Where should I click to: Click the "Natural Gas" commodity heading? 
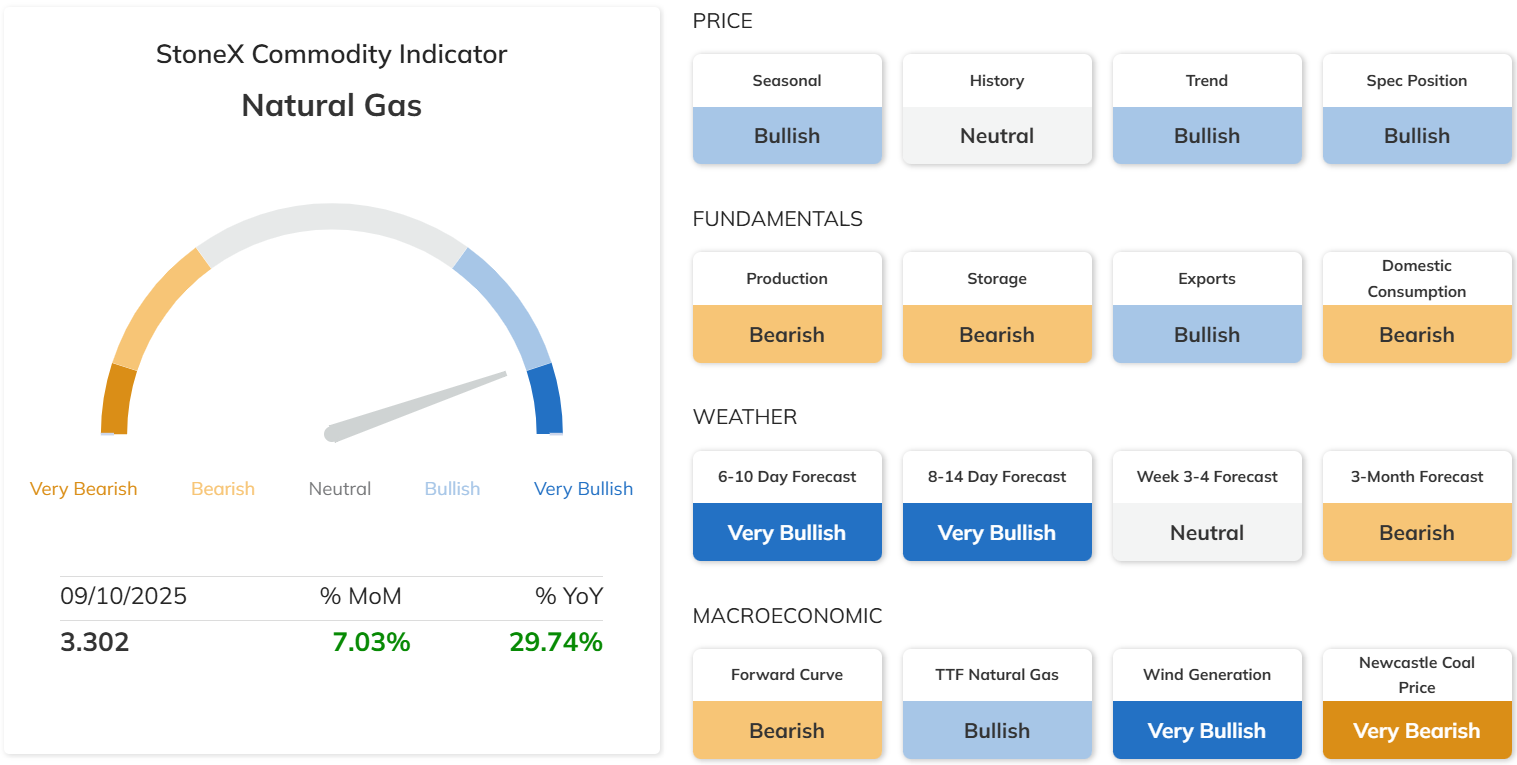click(332, 105)
